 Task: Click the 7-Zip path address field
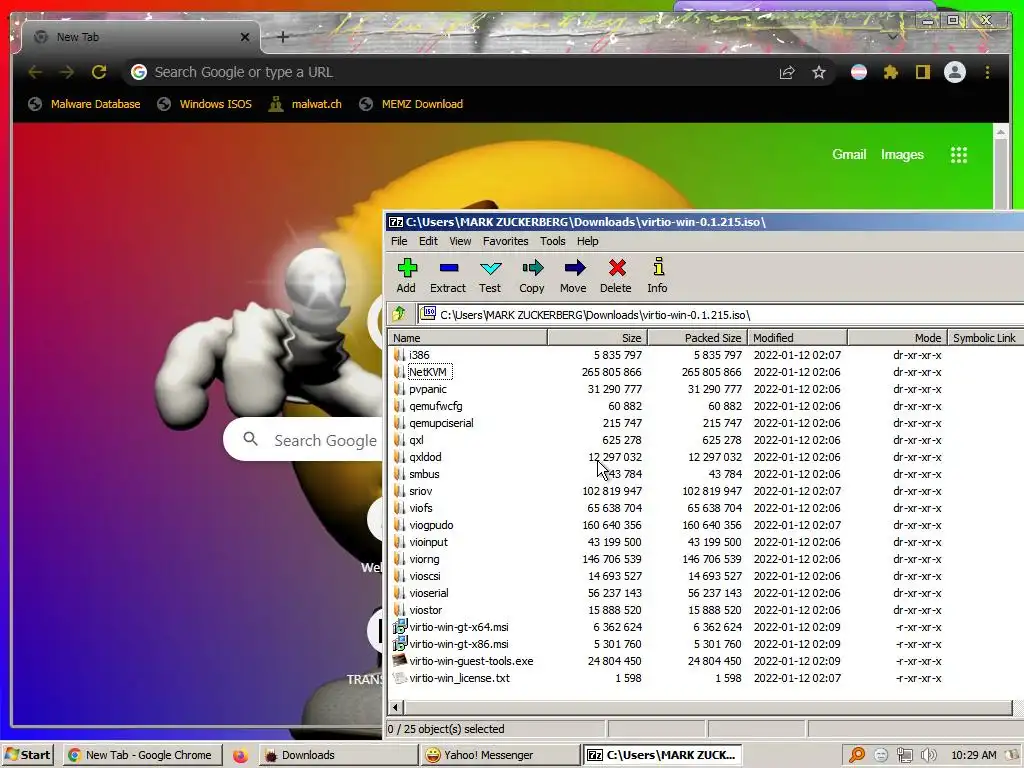(x=718, y=315)
